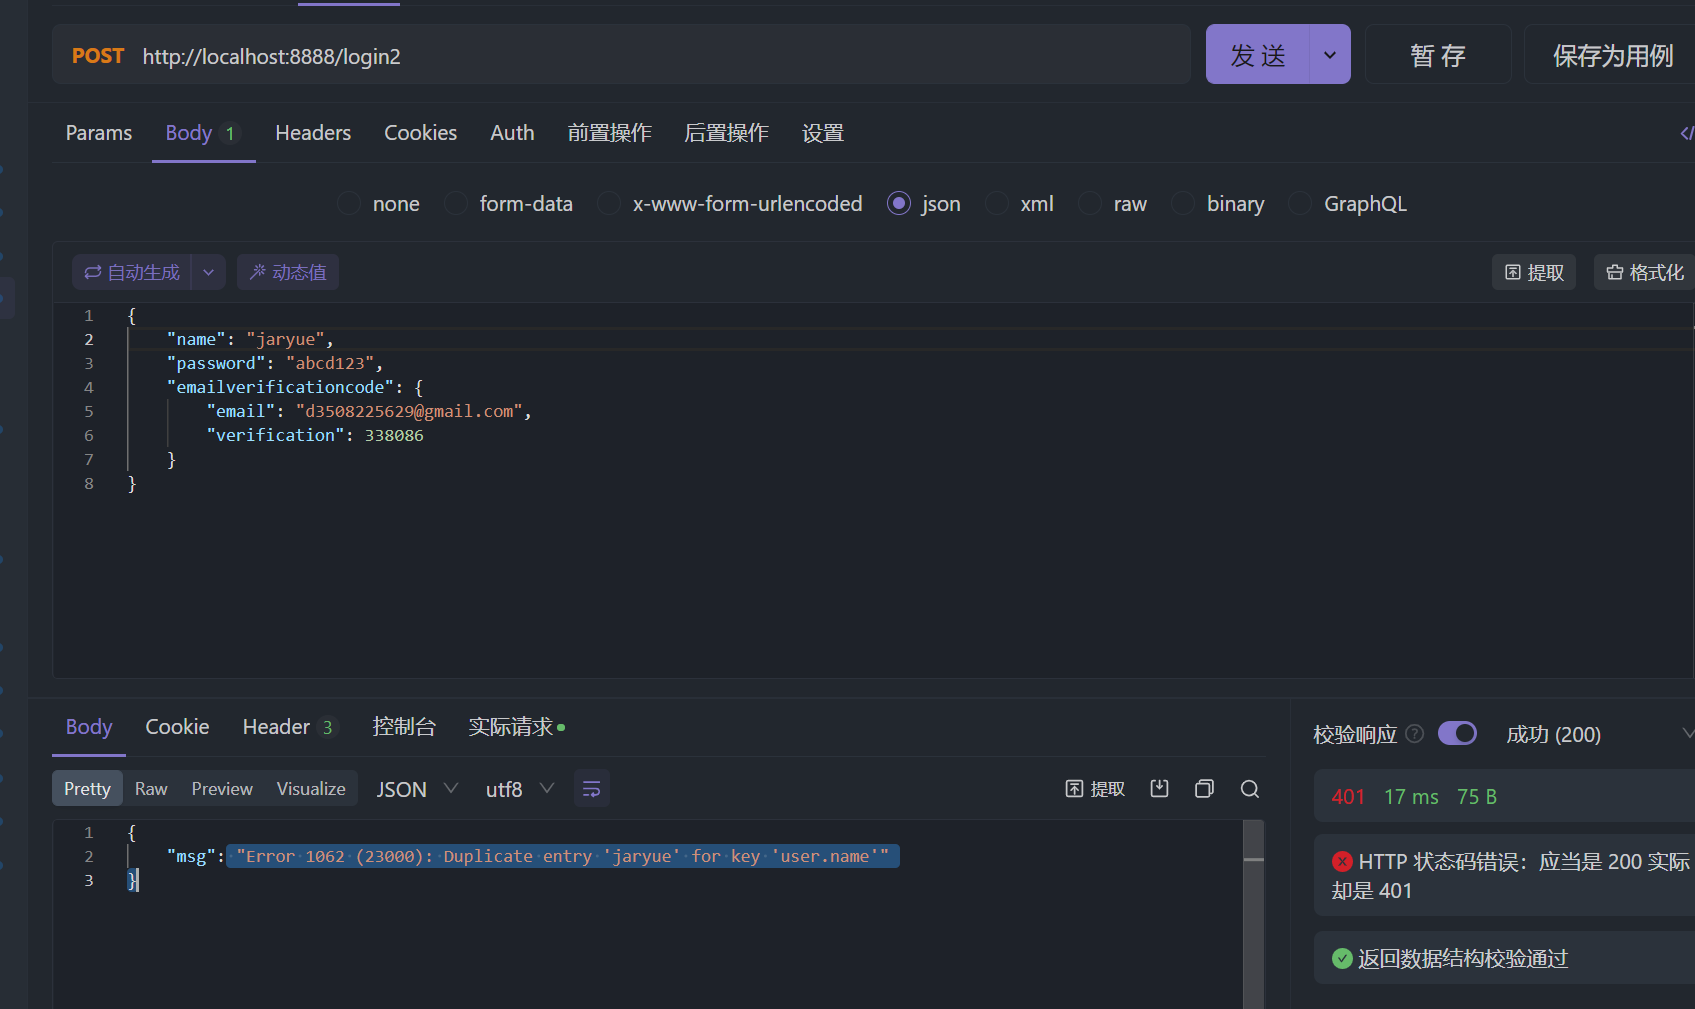The height and width of the screenshot is (1009, 1695).
Task: Click 保存为用例 save as case button
Action: tap(1612, 55)
